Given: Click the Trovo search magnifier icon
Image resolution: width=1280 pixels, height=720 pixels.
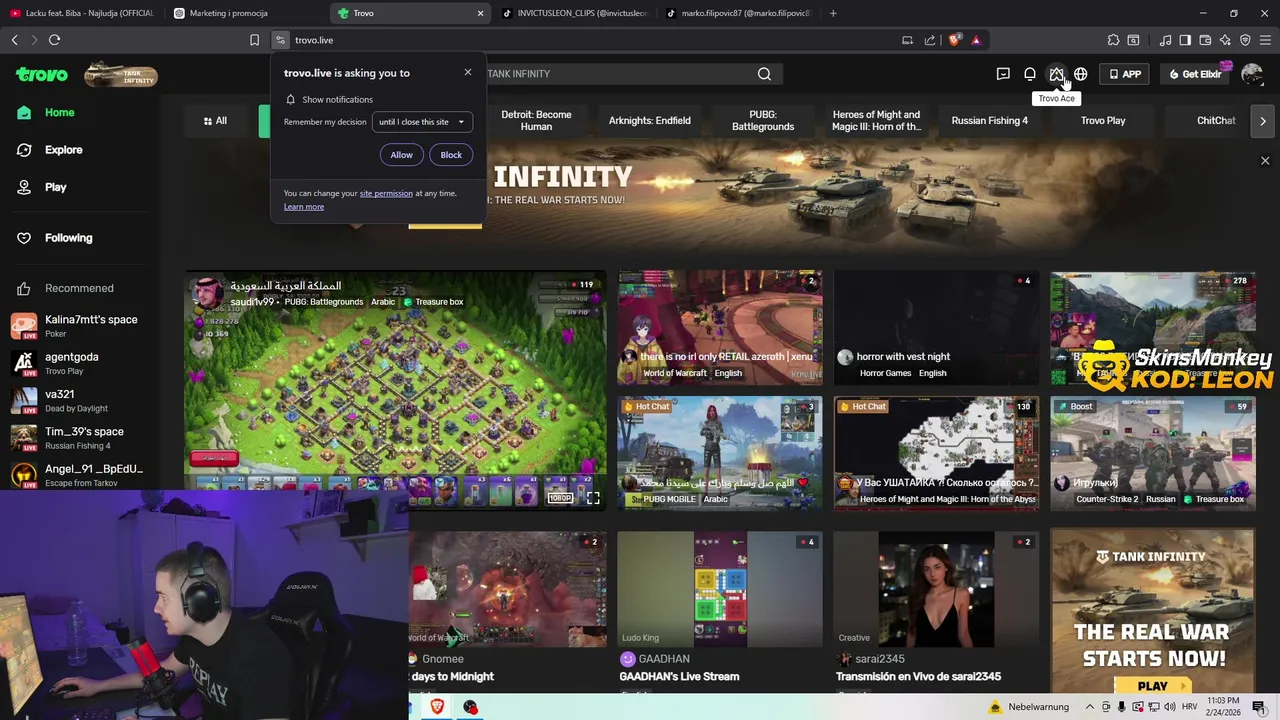Looking at the screenshot, I should (x=764, y=74).
